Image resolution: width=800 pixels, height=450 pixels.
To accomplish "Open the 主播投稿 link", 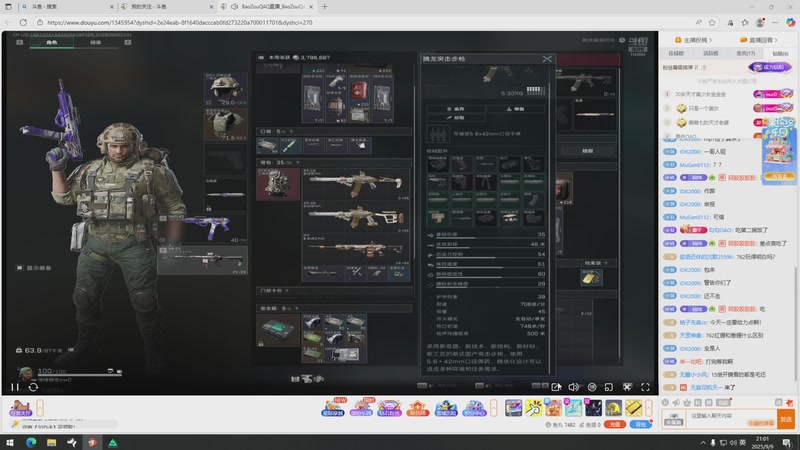I will coord(694,40).
